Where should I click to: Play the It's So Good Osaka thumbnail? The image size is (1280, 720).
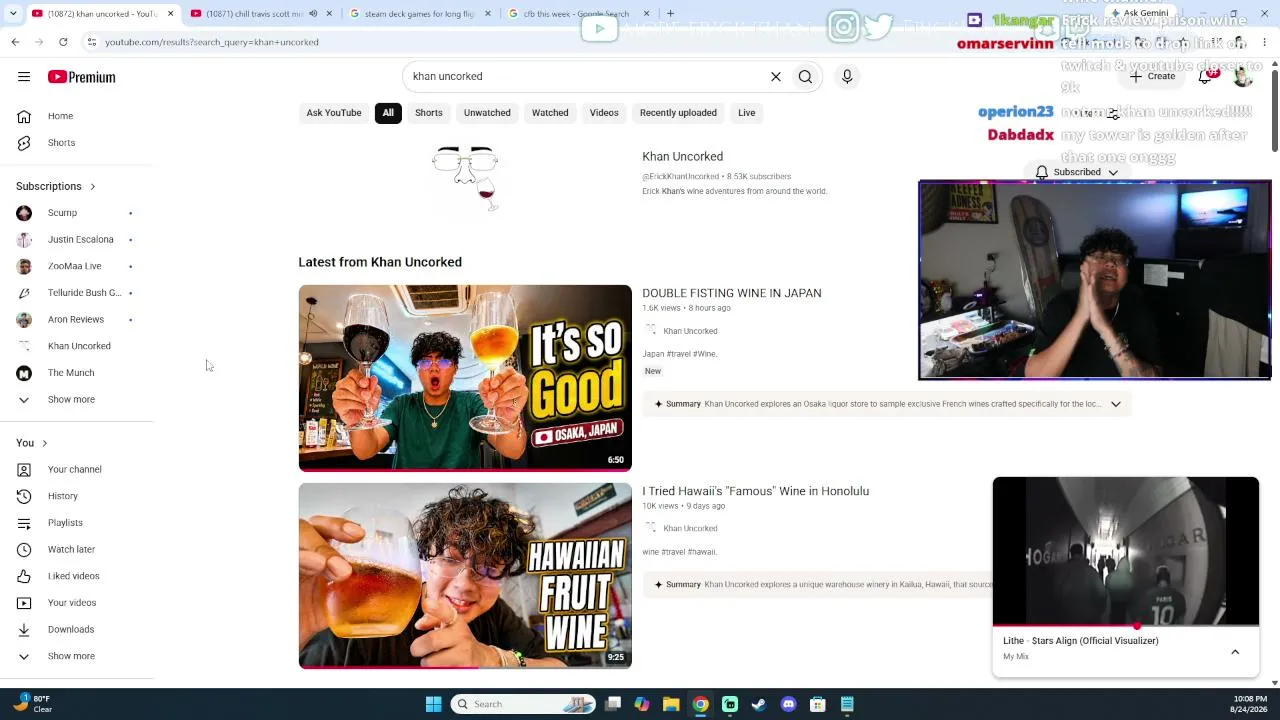[x=465, y=378]
